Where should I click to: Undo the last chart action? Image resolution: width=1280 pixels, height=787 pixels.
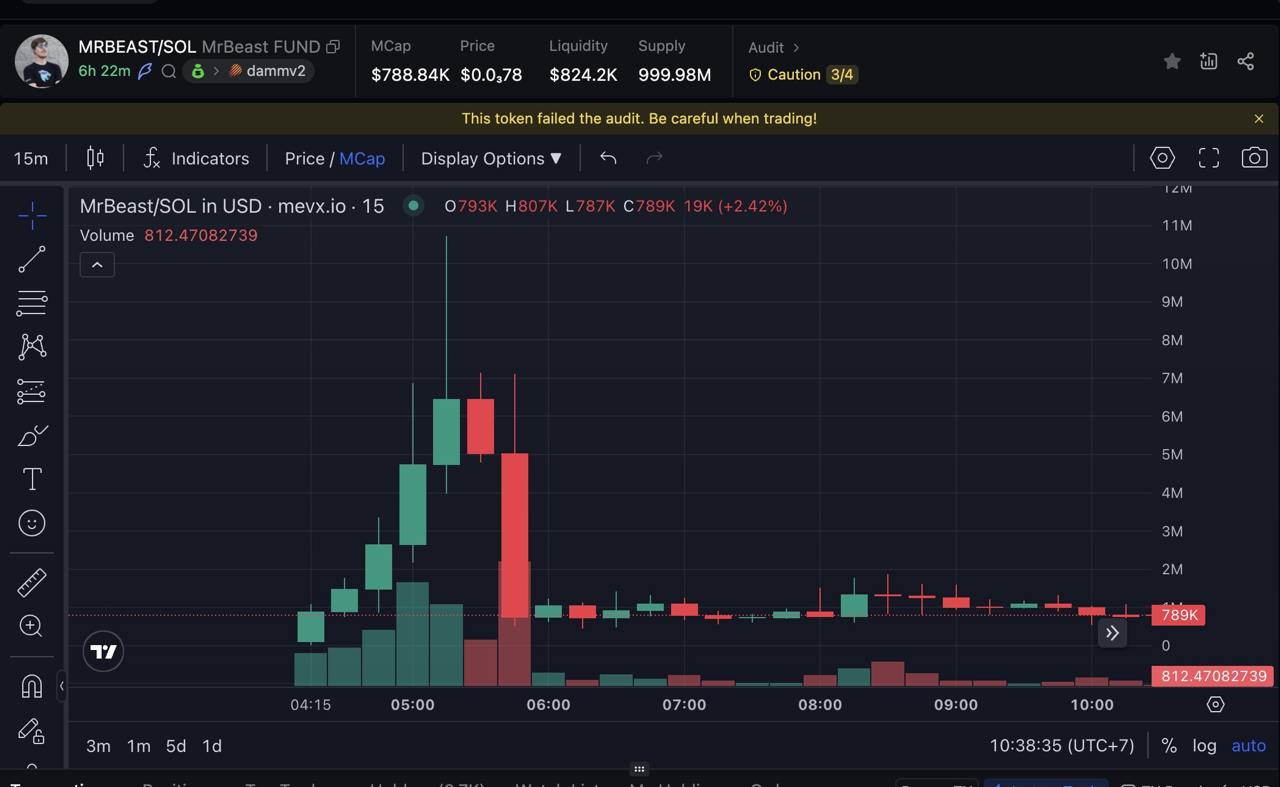(608, 158)
